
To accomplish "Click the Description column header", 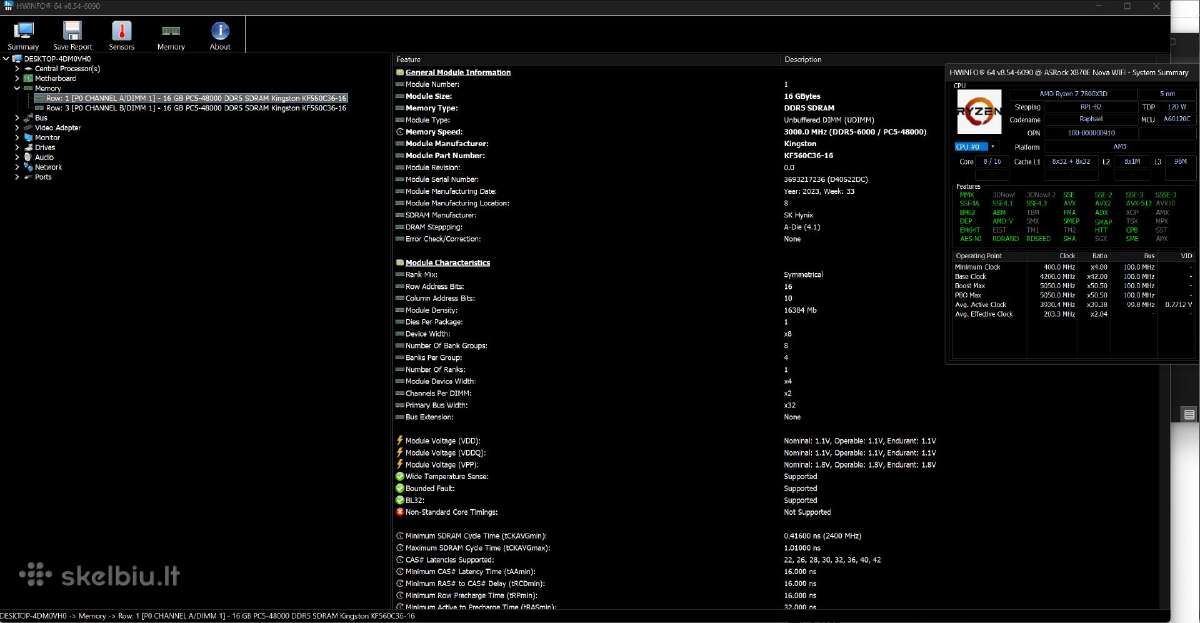I will [803, 60].
